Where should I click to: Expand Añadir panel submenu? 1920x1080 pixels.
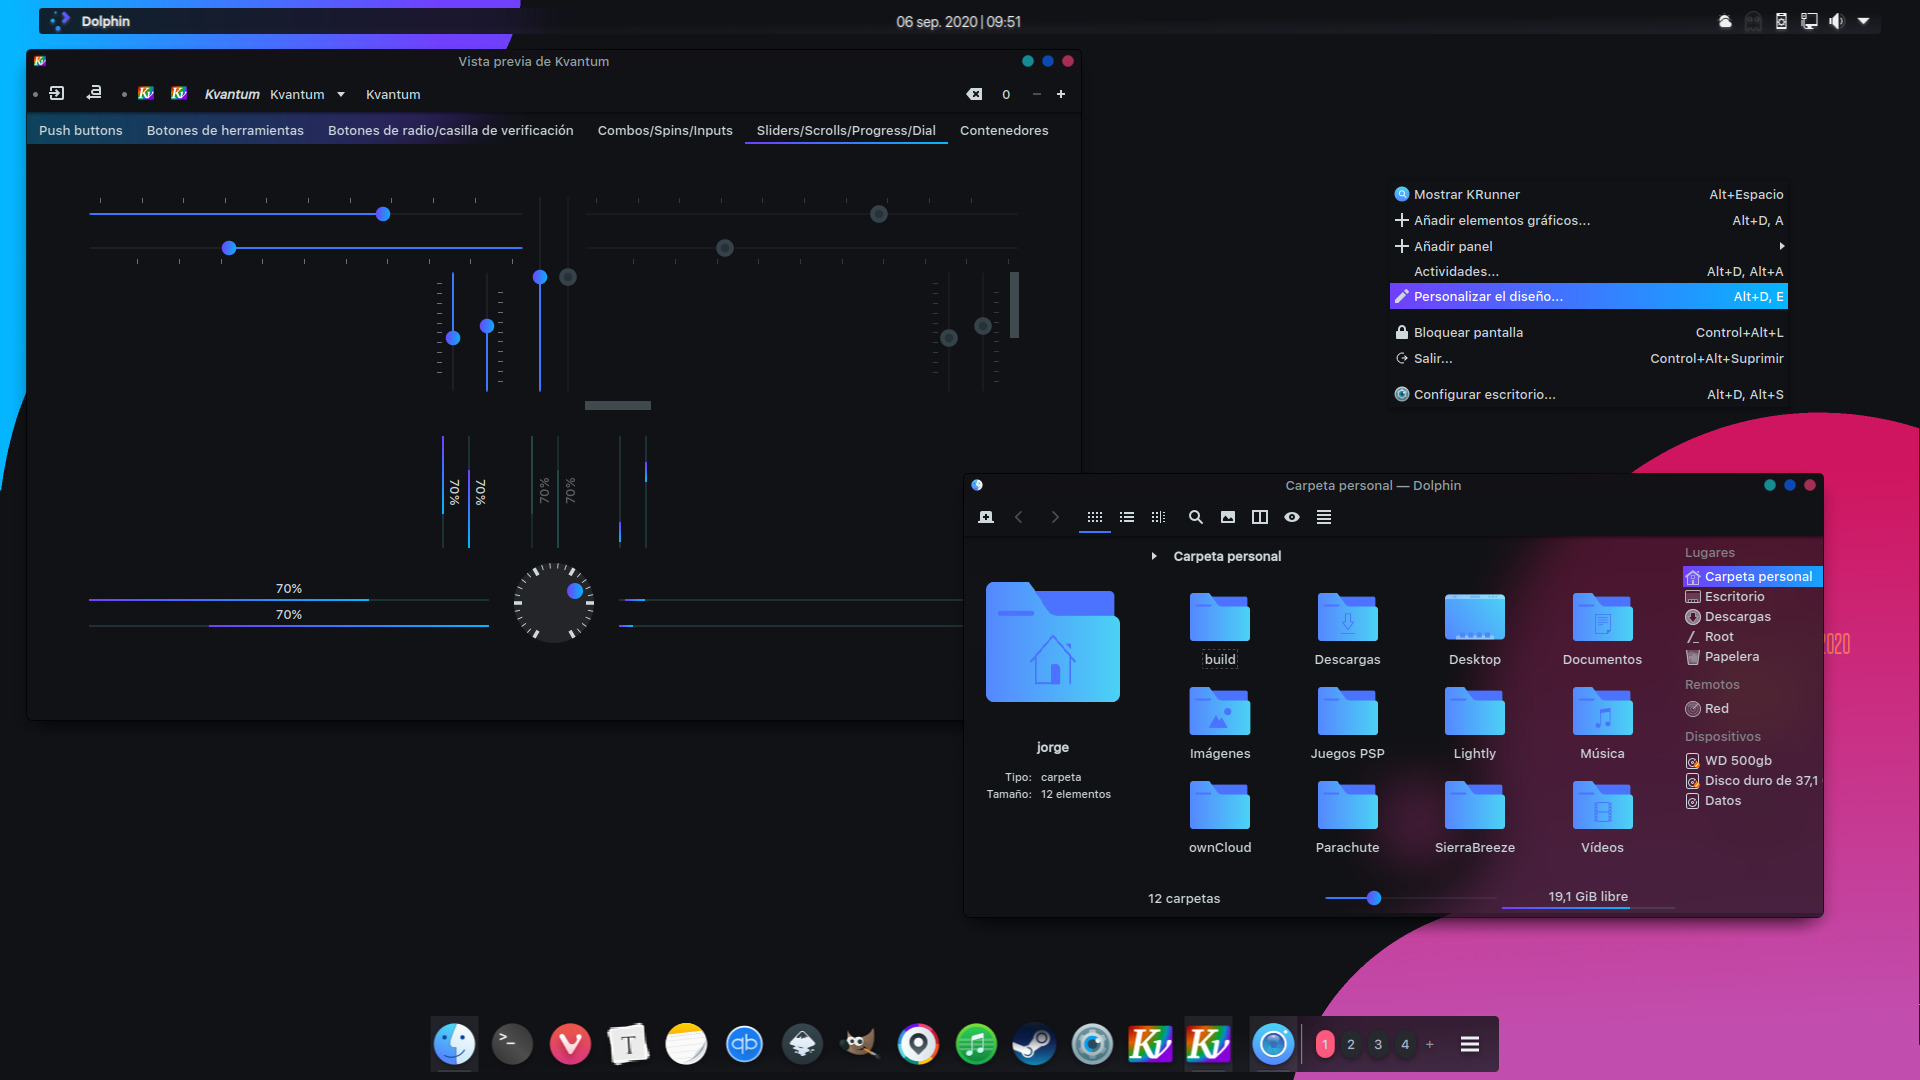coord(1589,246)
